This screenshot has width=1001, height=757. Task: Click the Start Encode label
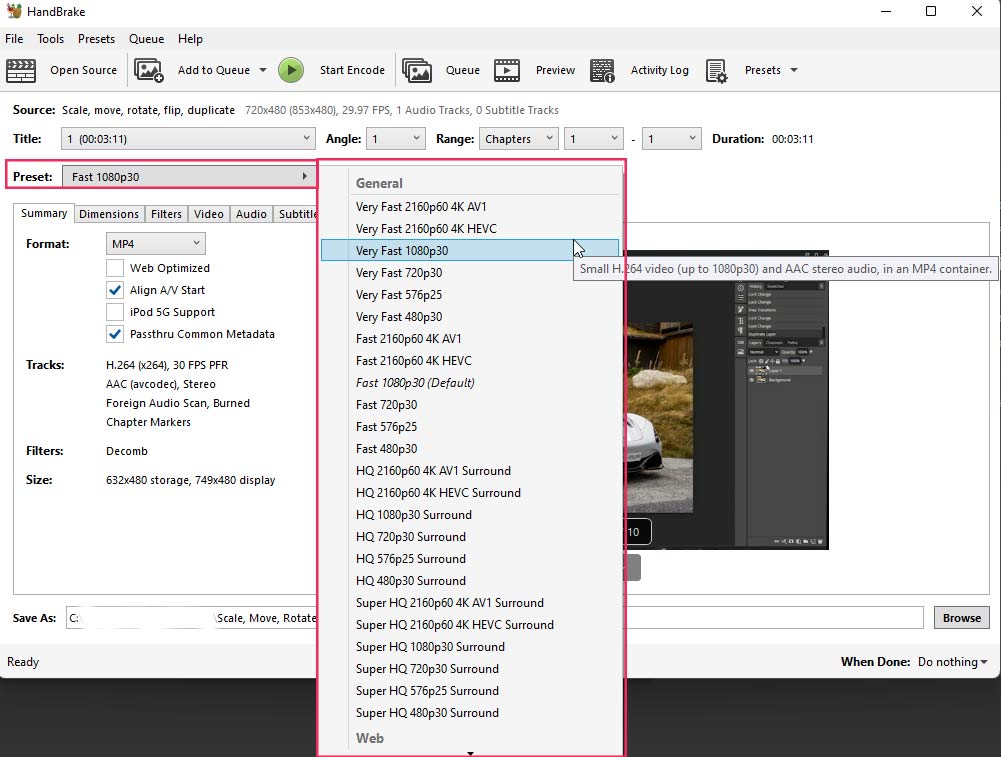coord(352,70)
